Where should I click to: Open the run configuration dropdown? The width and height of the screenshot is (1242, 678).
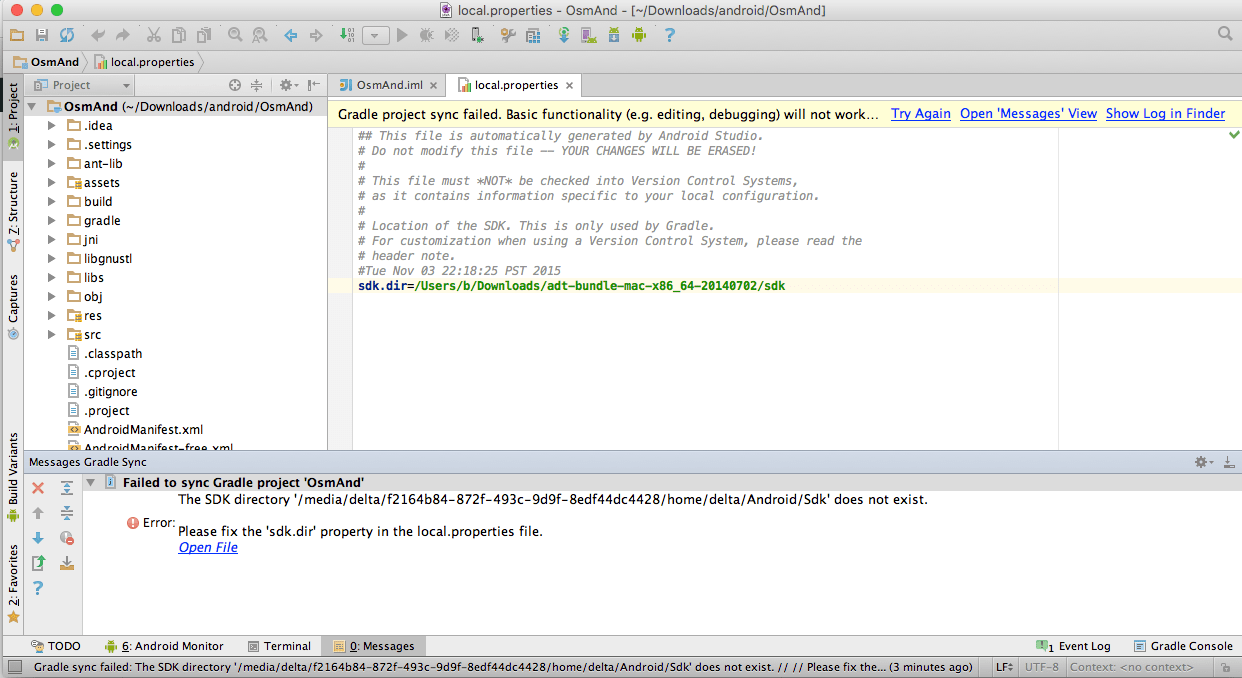[375, 35]
